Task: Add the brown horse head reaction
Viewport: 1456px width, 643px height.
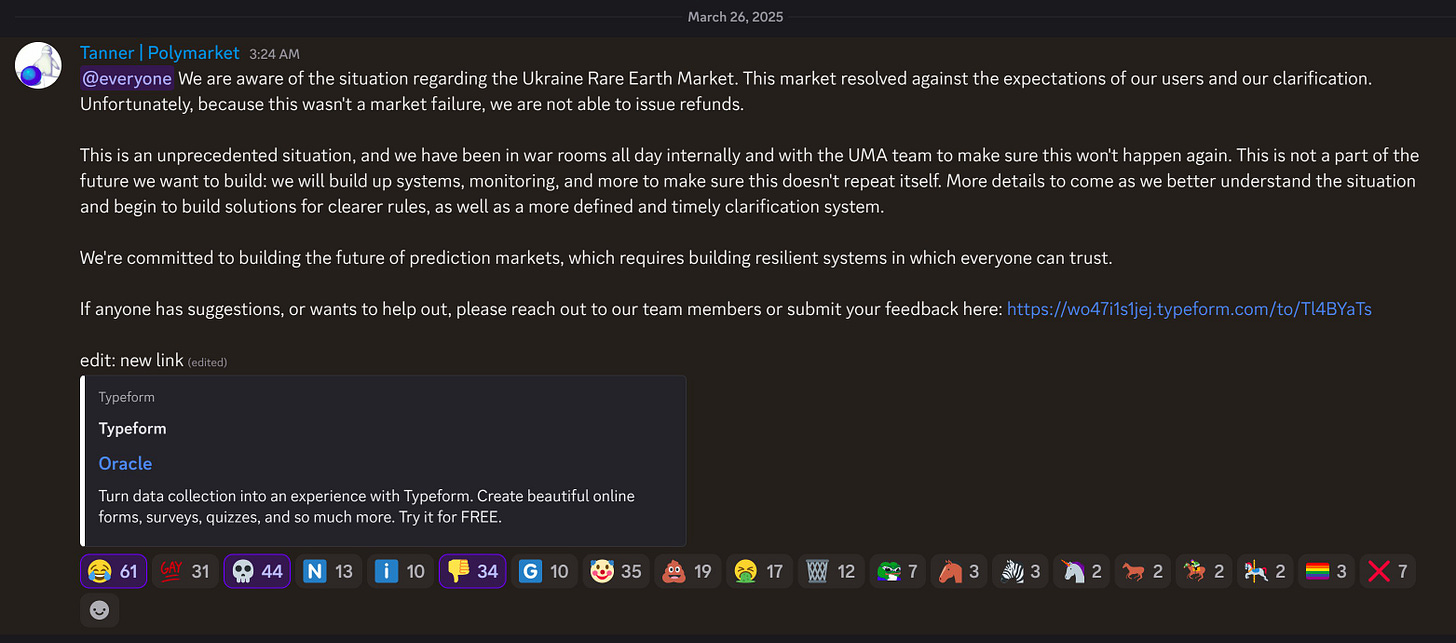Action: (x=959, y=571)
